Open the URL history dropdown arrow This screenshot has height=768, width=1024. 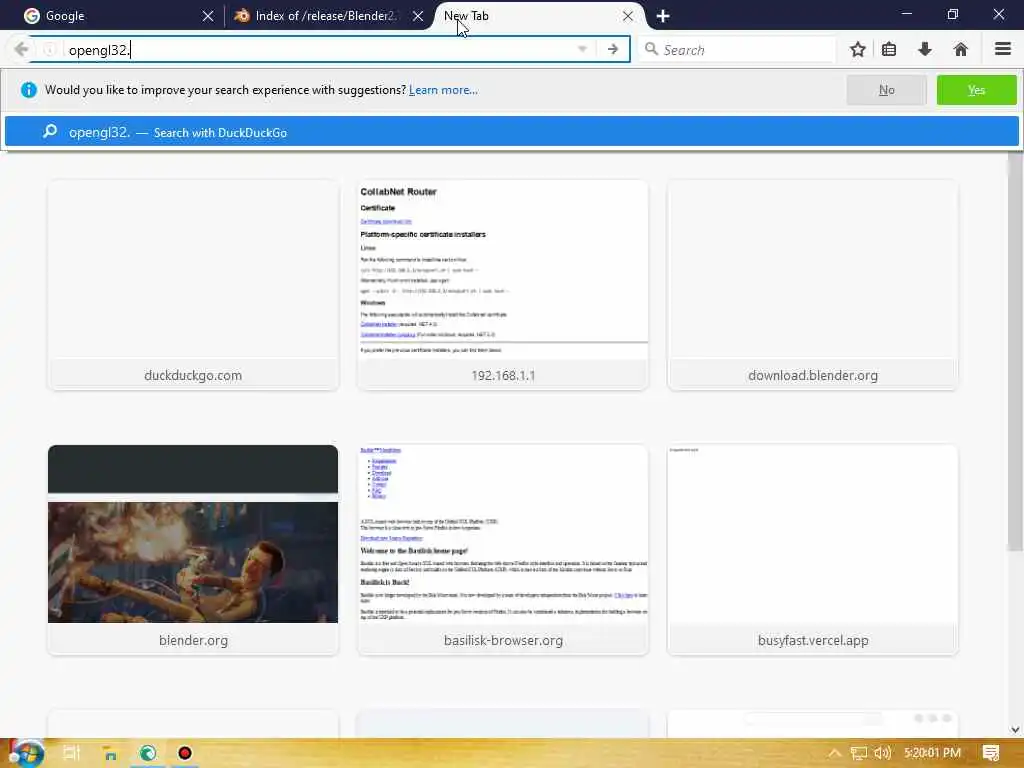click(582, 50)
